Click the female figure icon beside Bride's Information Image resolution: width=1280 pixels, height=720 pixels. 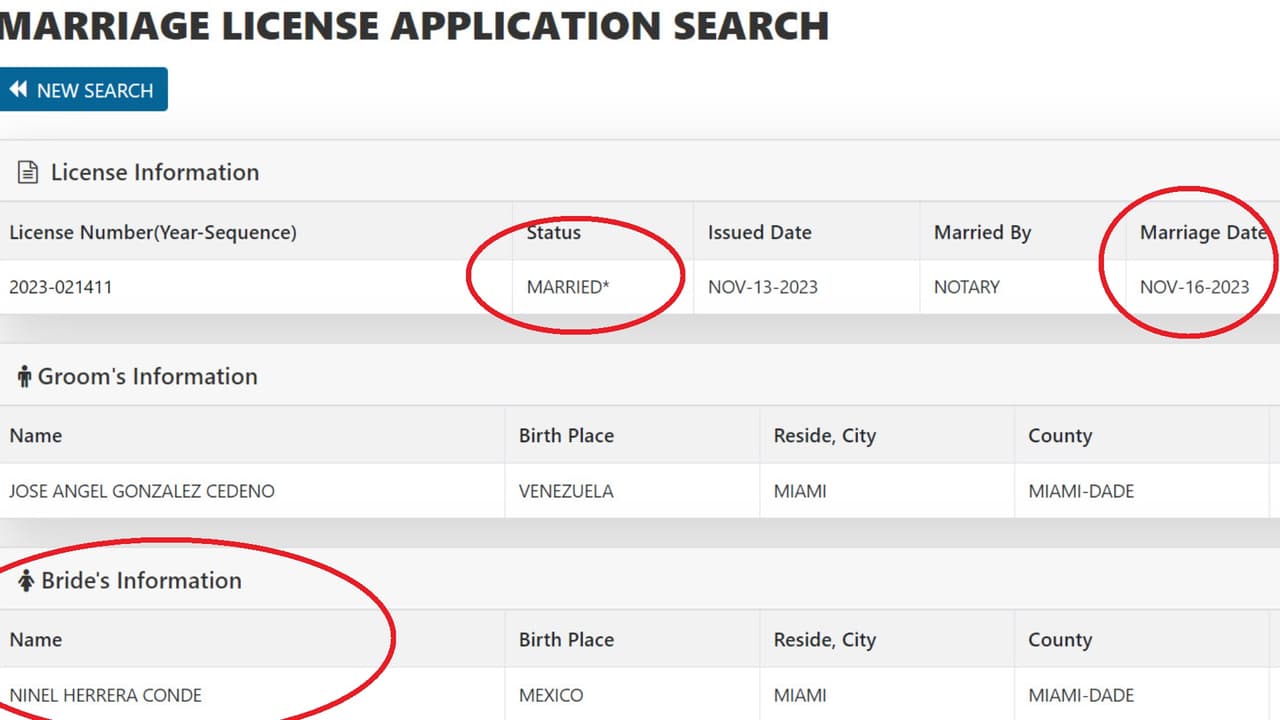(x=26, y=581)
